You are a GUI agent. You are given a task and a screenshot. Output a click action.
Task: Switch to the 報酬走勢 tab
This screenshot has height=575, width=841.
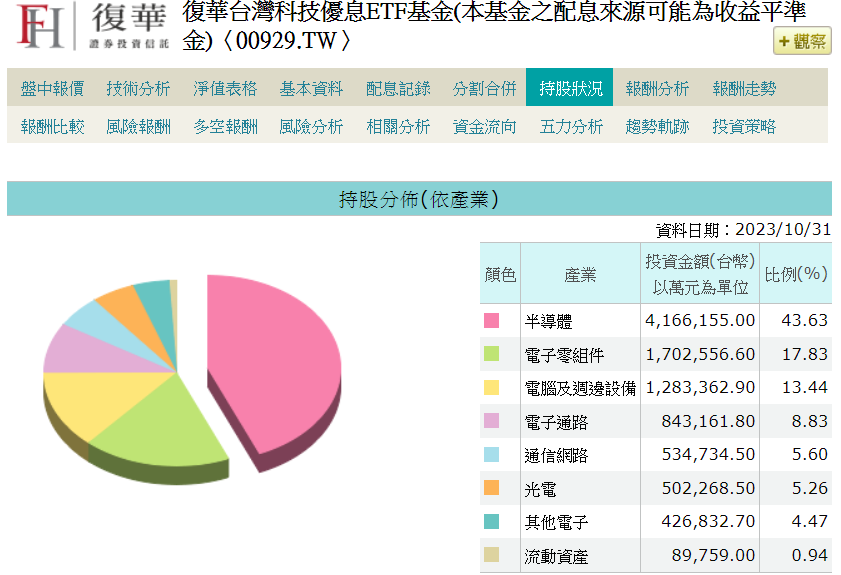tap(744, 88)
